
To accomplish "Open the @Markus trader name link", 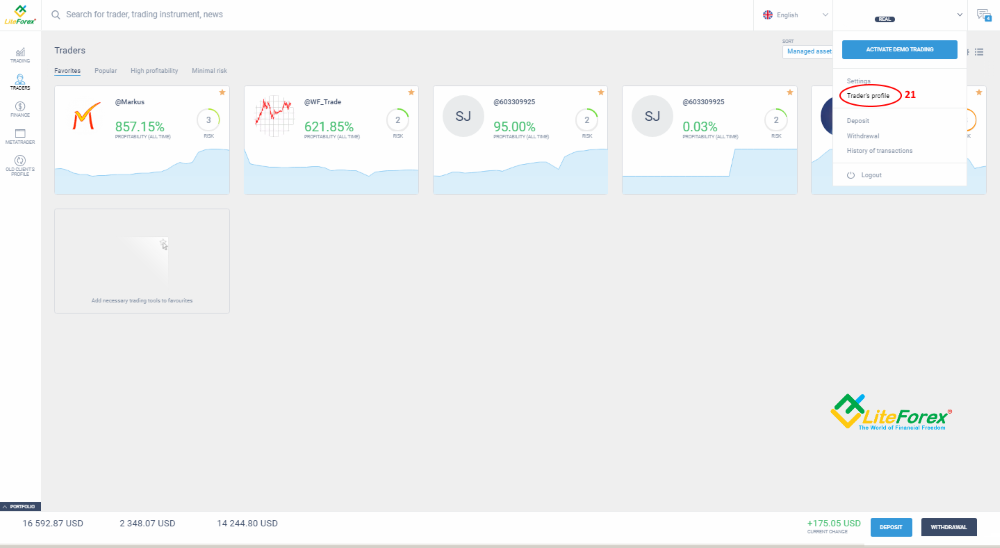I will pyautogui.click(x=129, y=102).
